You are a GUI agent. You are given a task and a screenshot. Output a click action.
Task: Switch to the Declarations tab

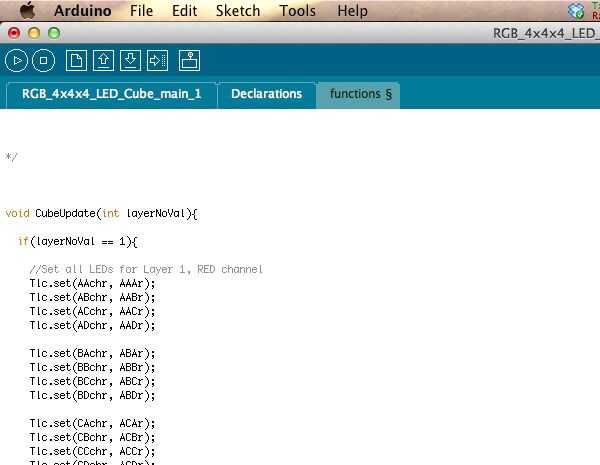pos(266,95)
